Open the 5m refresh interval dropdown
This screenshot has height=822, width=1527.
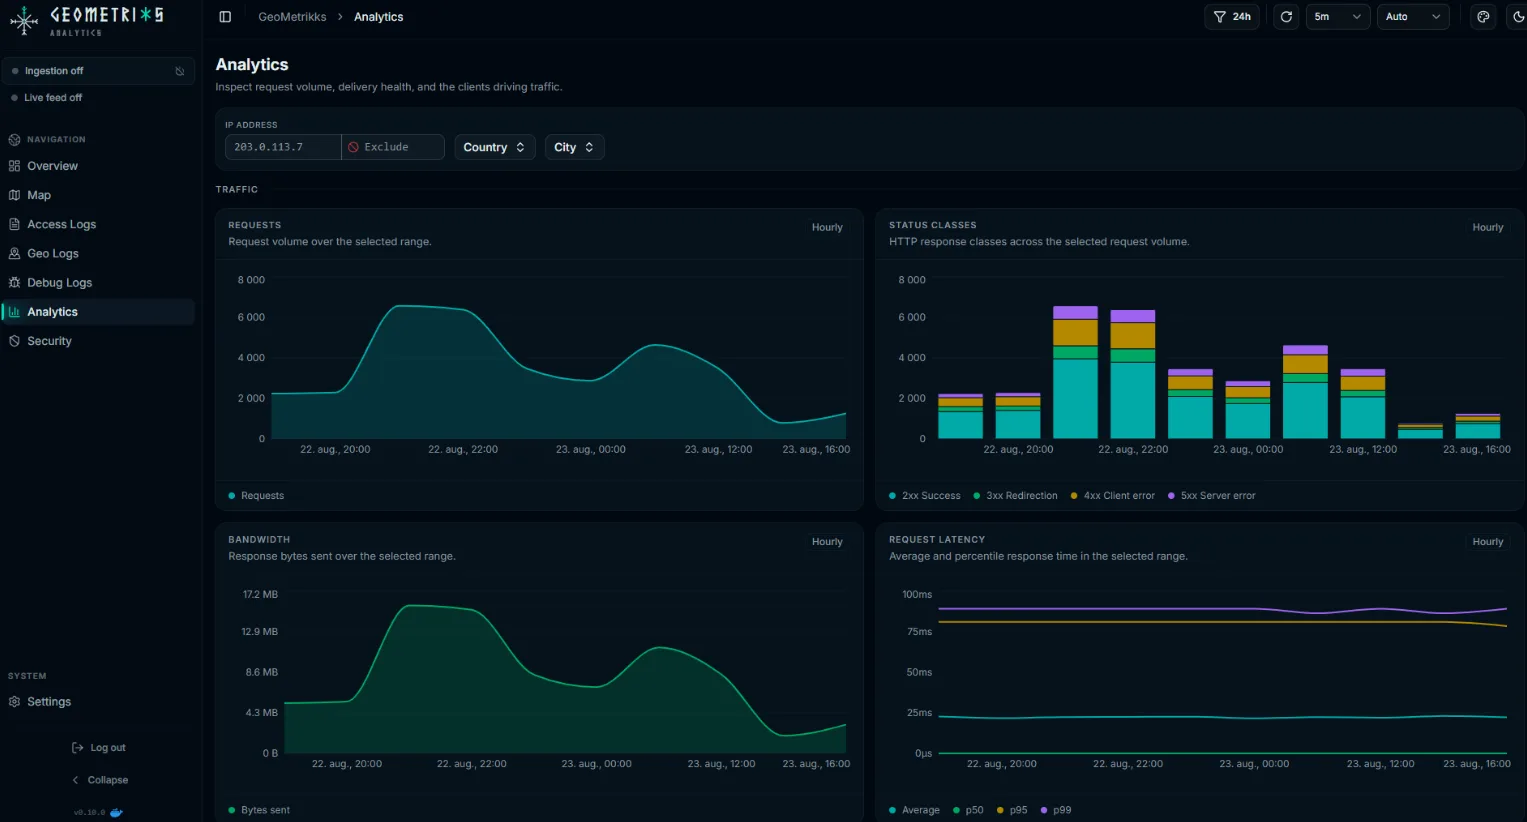(x=1337, y=17)
